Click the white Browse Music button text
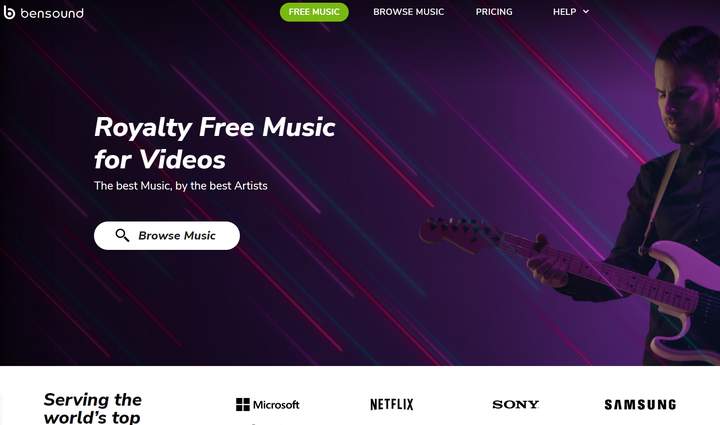 click(177, 235)
